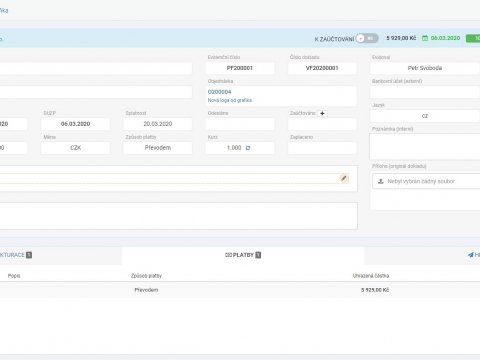Image resolution: width=480 pixels, height=360 pixels.
Task: Click the large empty text area above the tabs
Action: 179,216
